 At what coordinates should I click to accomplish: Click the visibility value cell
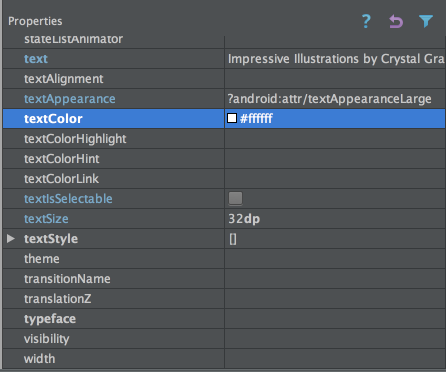tap(335, 339)
